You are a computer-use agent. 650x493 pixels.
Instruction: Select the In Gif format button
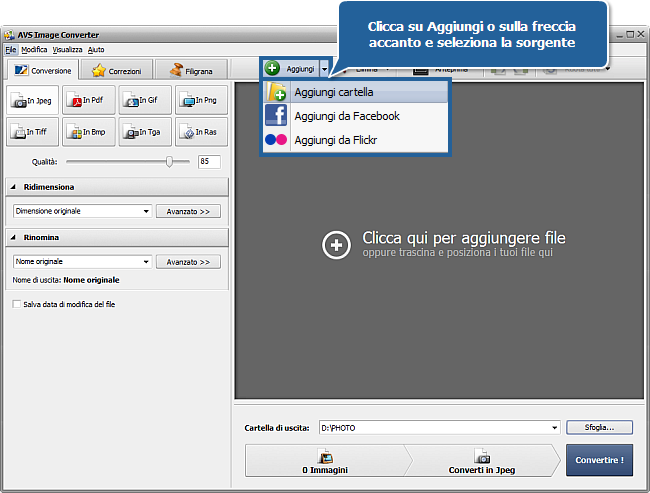click(145, 100)
